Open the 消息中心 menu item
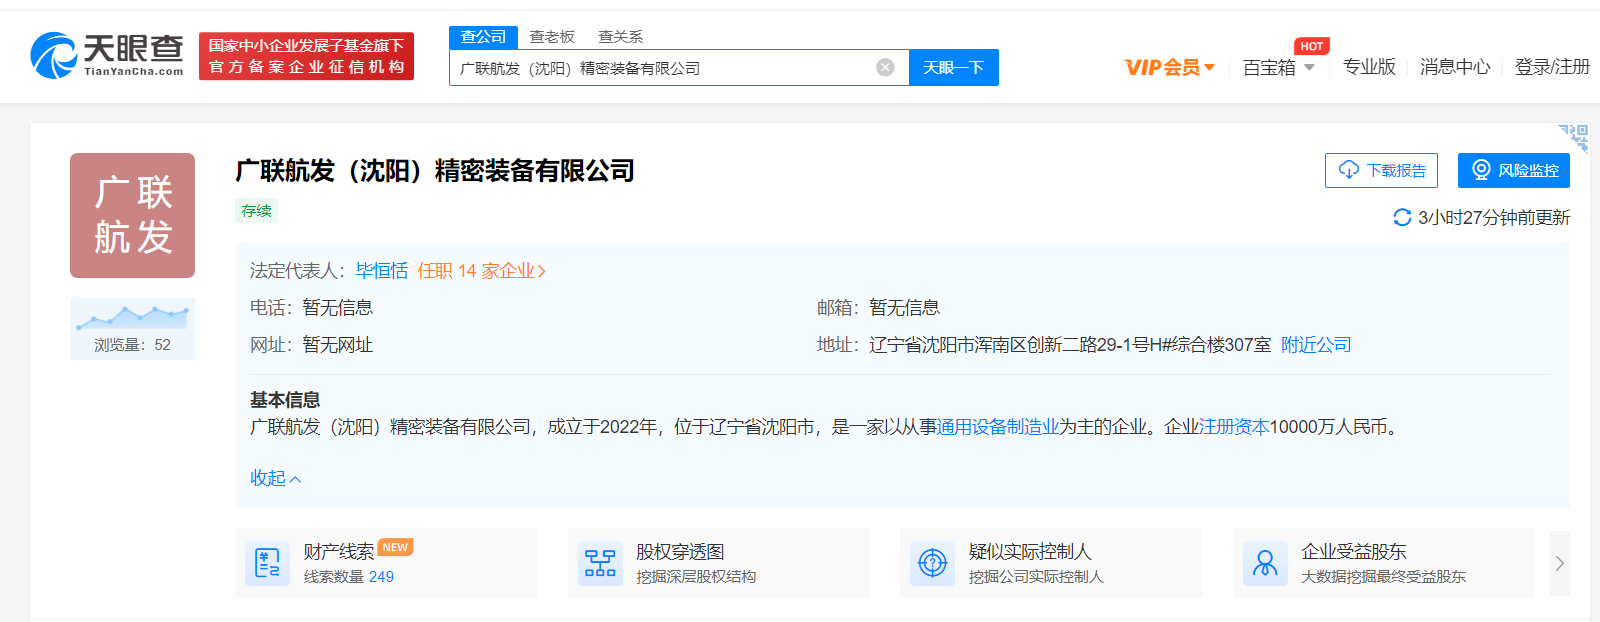The image size is (1600, 622). (1455, 67)
